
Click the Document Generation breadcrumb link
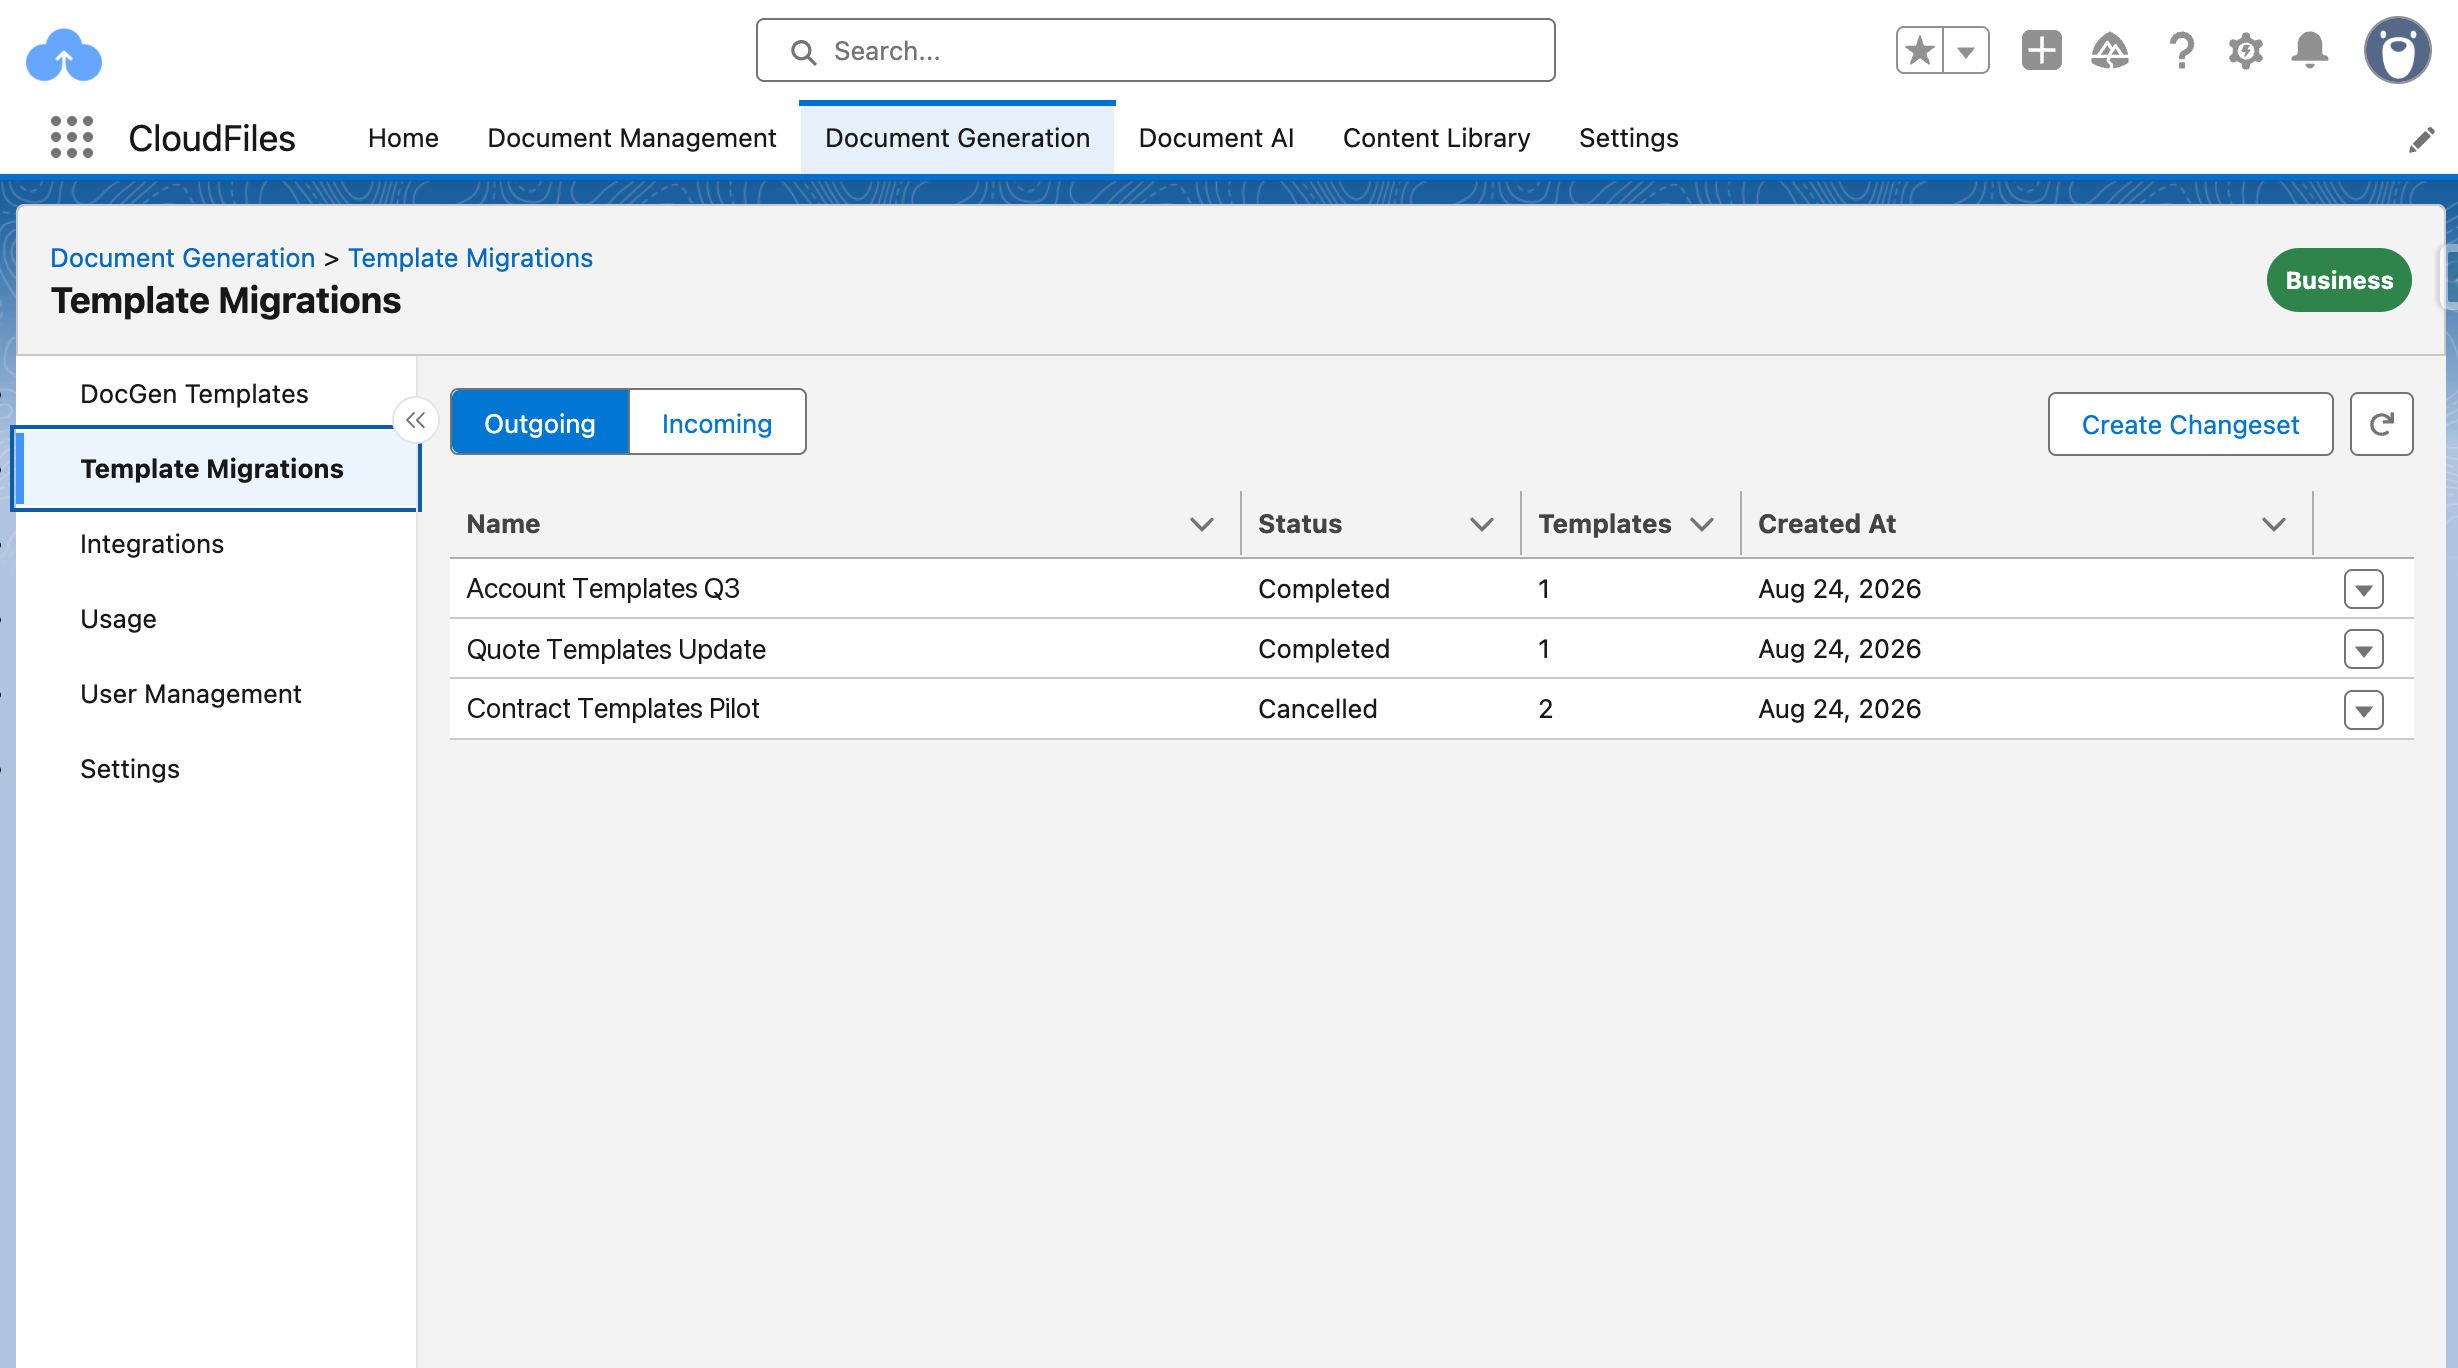coord(183,258)
